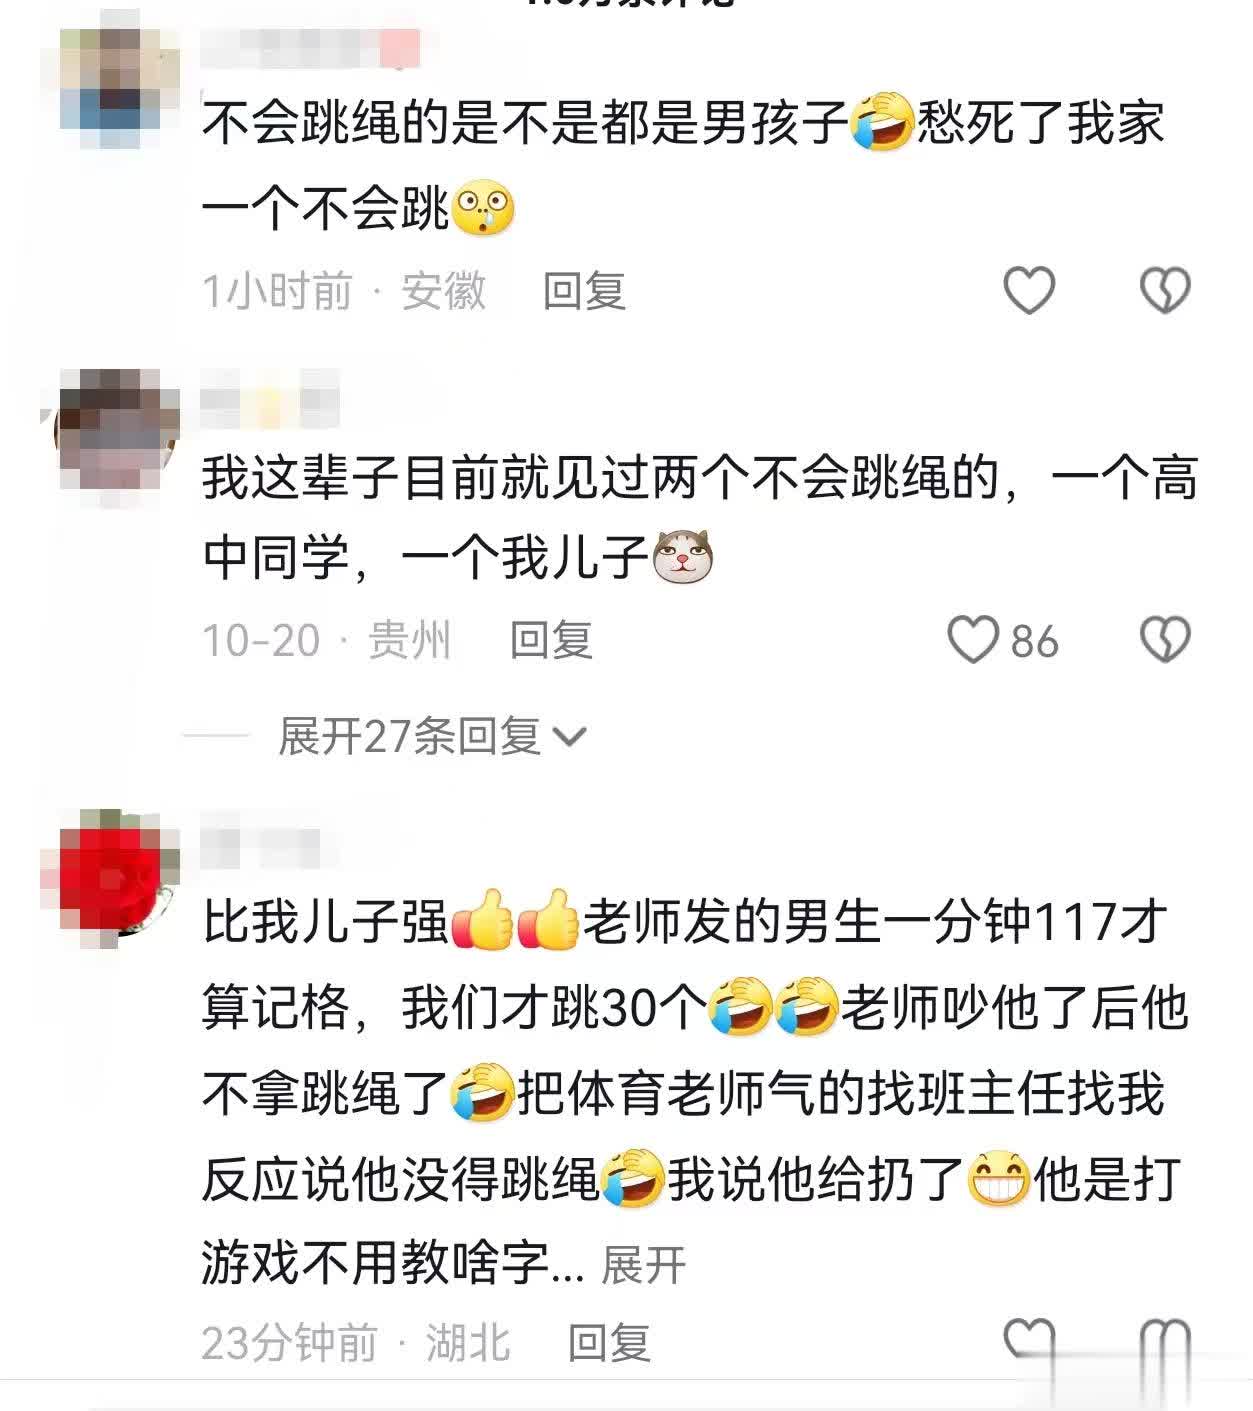
Task: Dislike the Anhui comment with broken heart
Action: 1165,291
